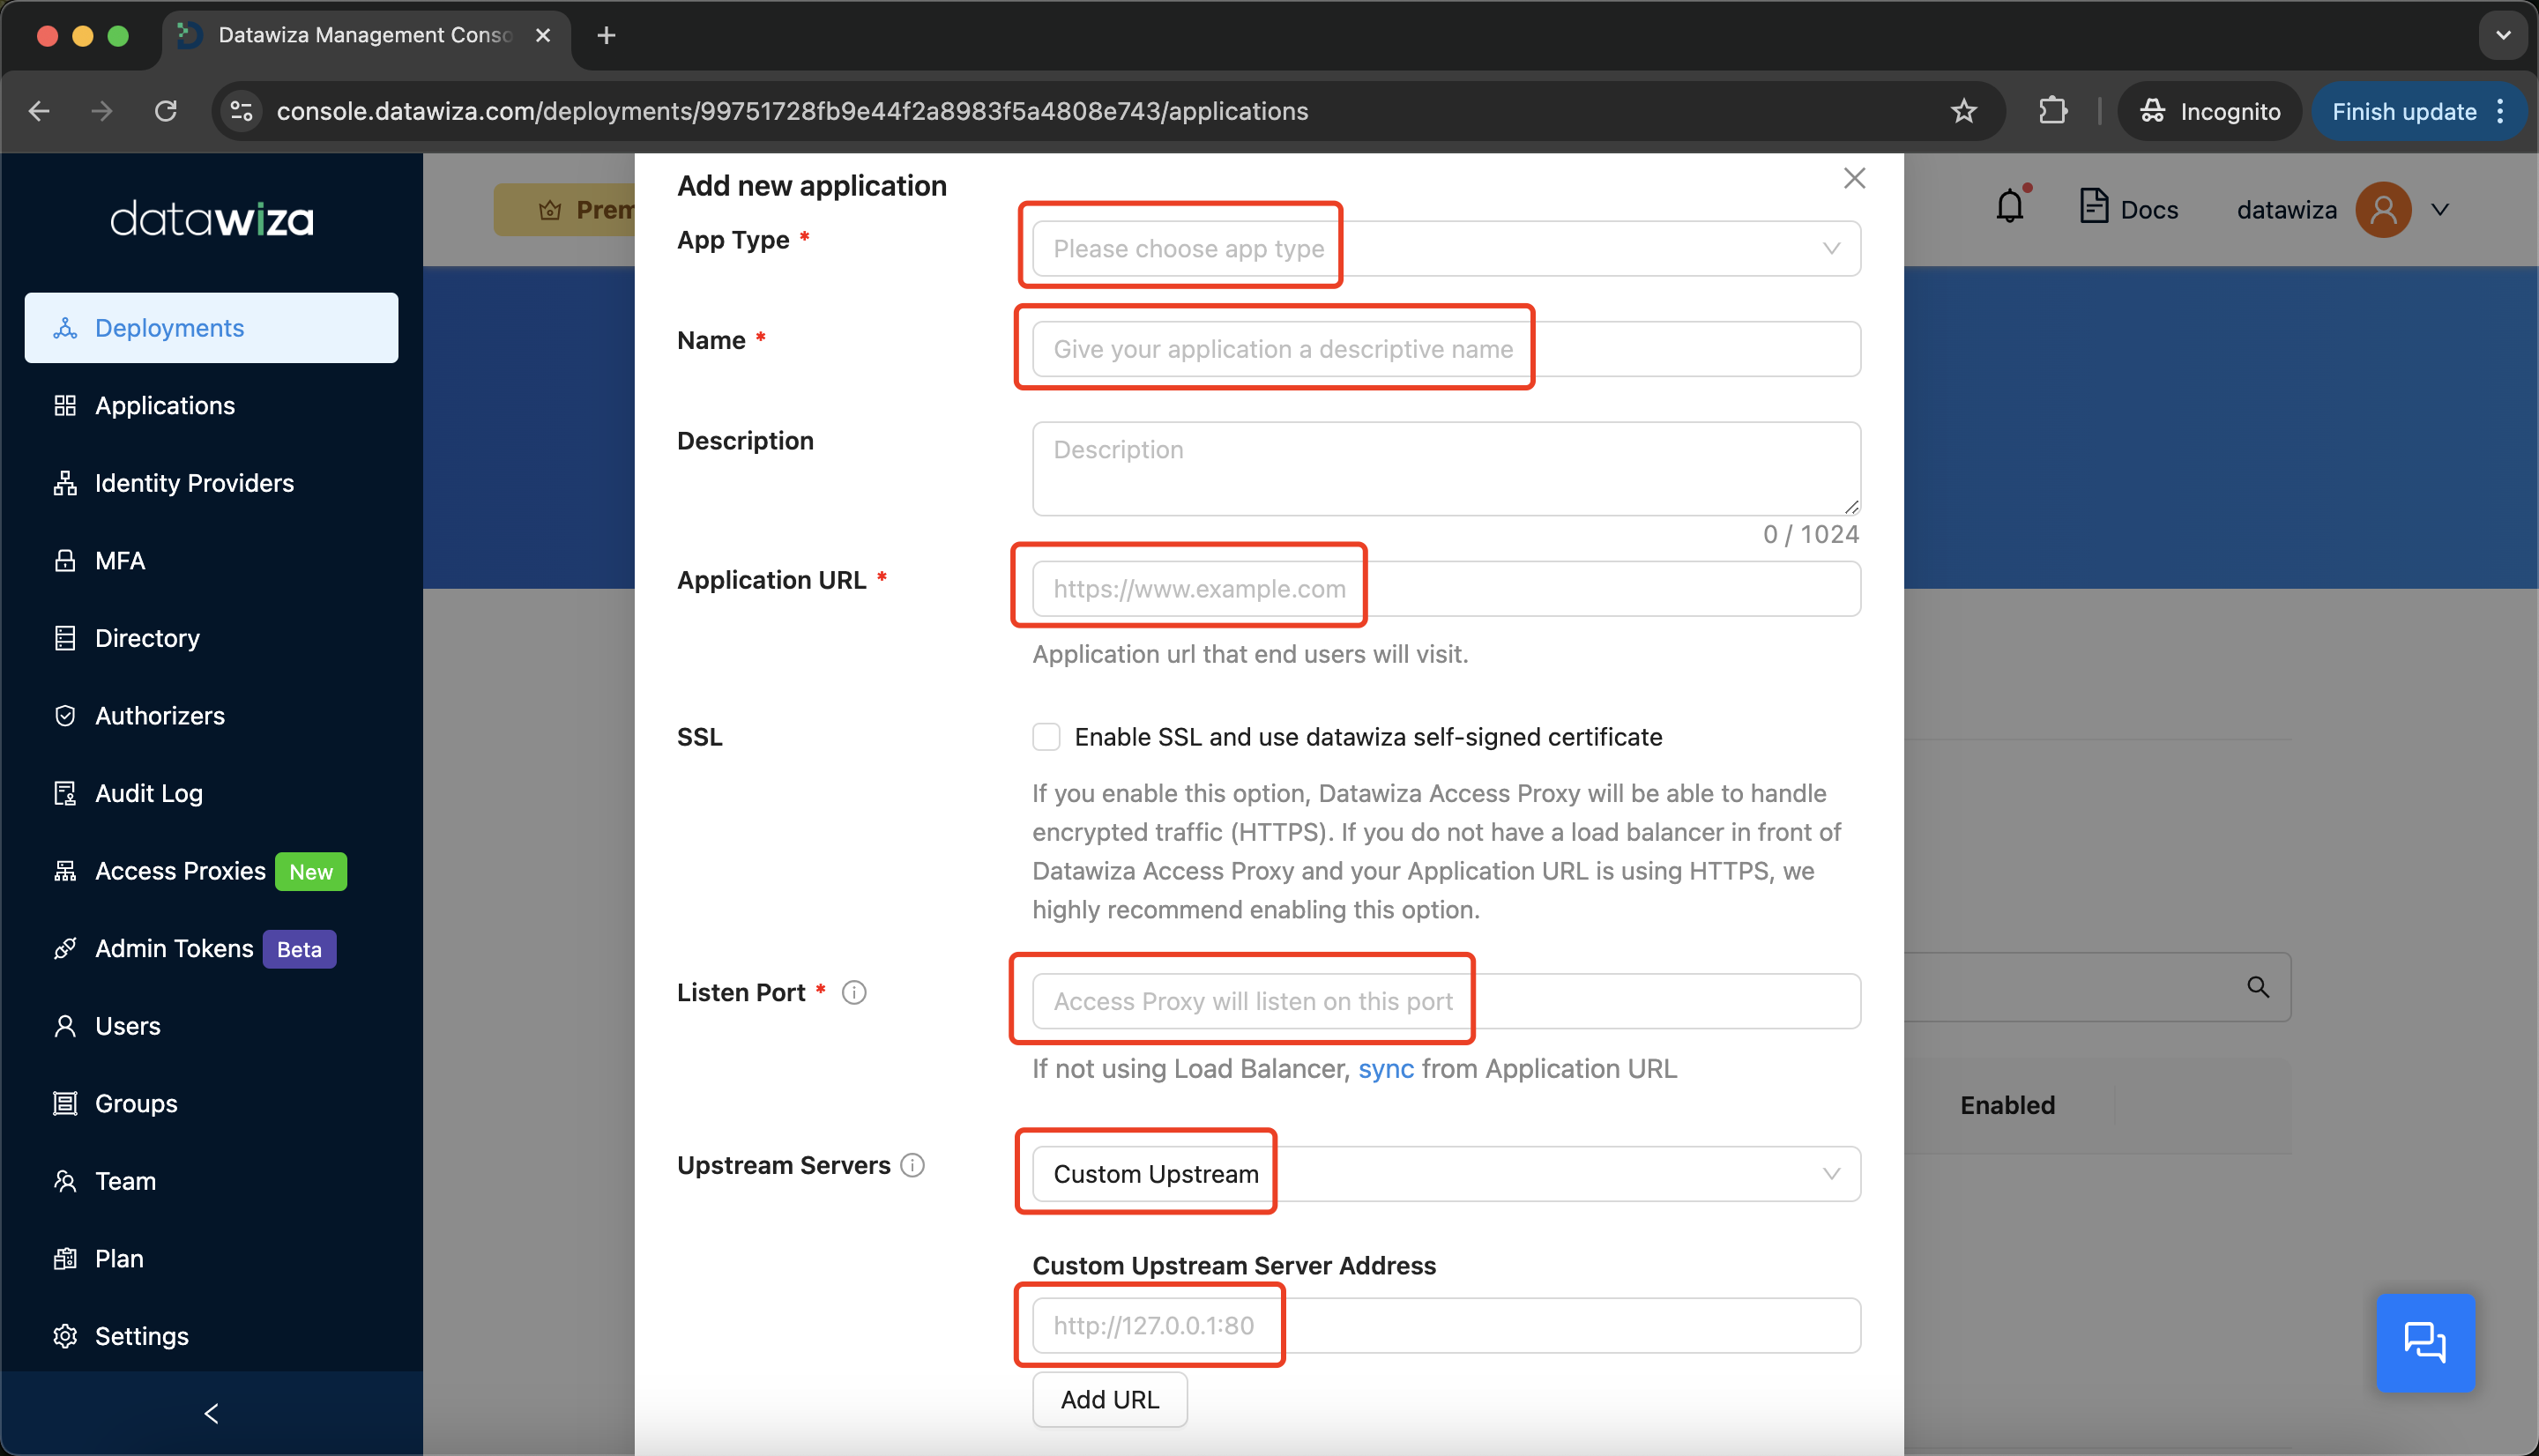Click the MFA lock icon
Viewport: 2539px width, 1456px height.
[x=65, y=560]
